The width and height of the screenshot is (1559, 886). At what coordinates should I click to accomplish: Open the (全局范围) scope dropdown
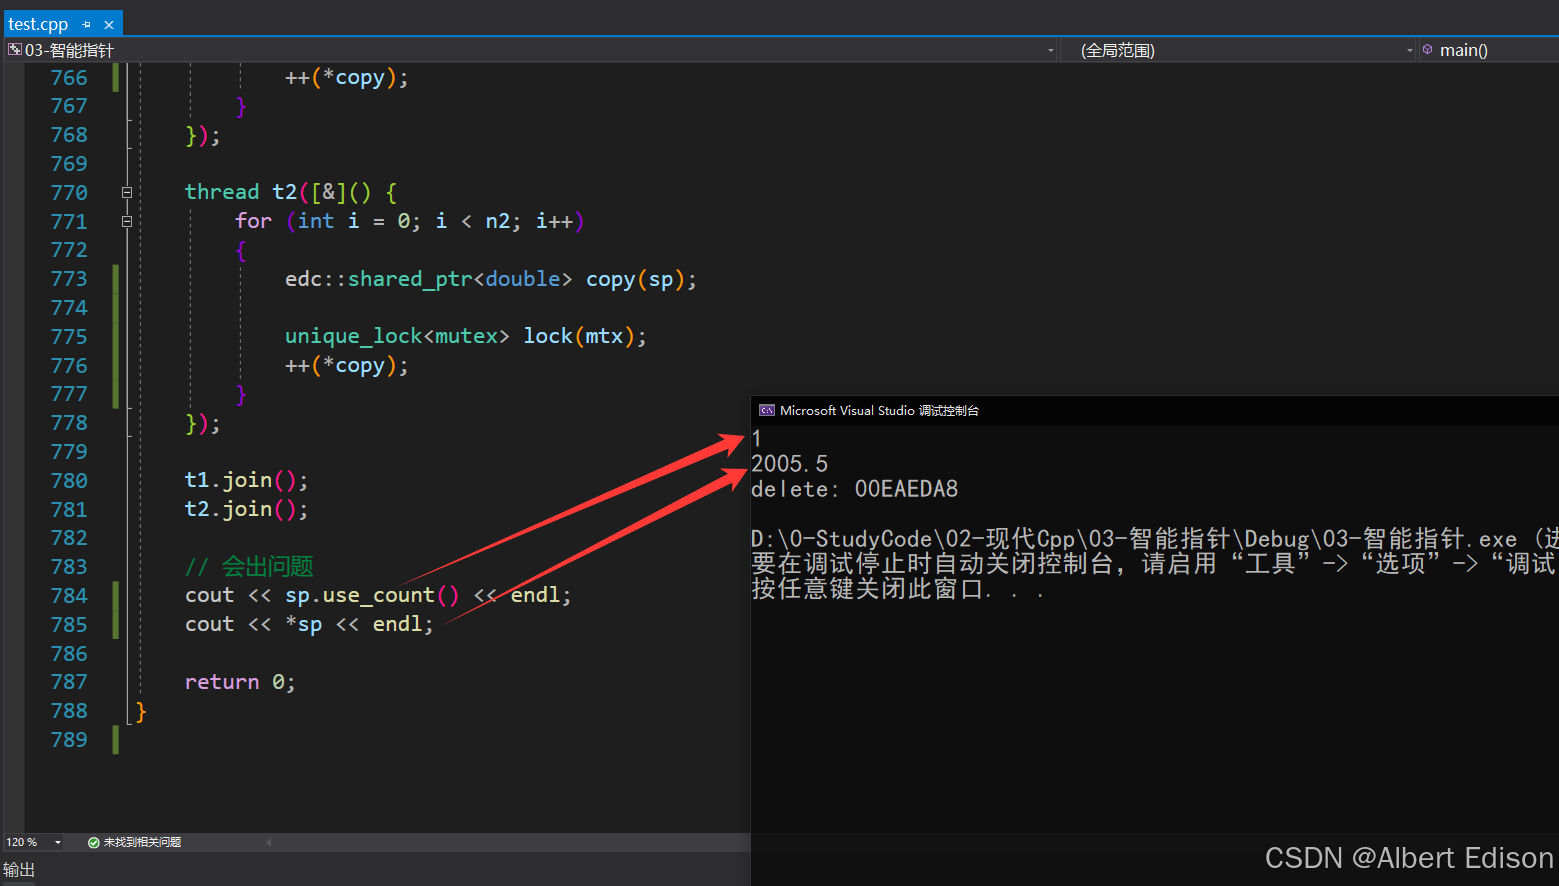[x=1410, y=50]
